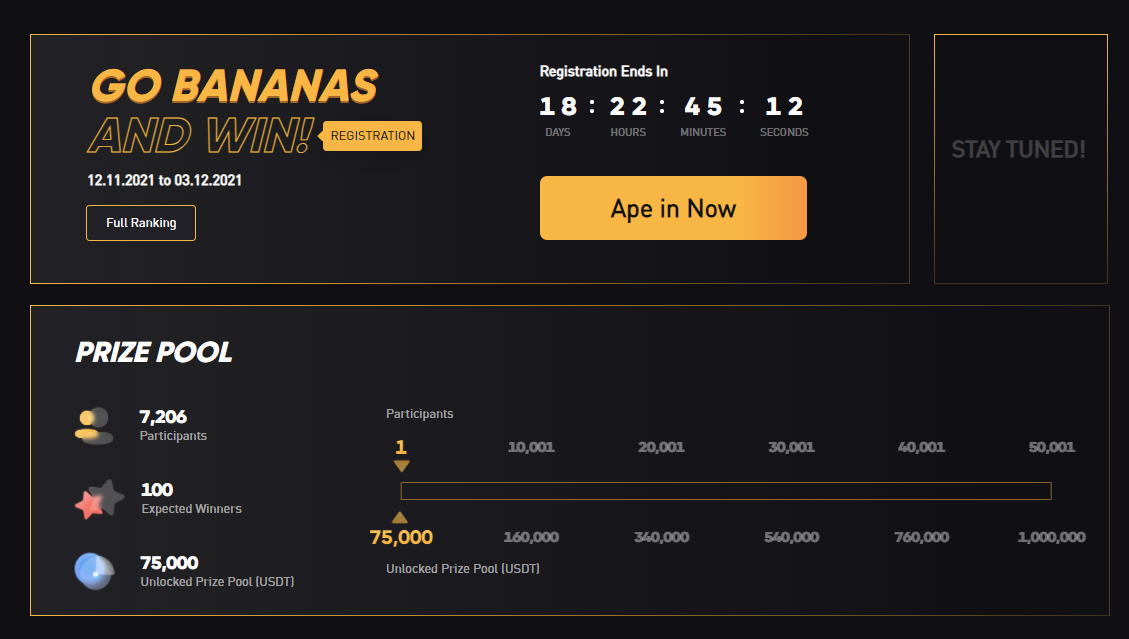Click the REGISTRATION status tag
Viewport: 1129px width, 639px height.
click(373, 136)
